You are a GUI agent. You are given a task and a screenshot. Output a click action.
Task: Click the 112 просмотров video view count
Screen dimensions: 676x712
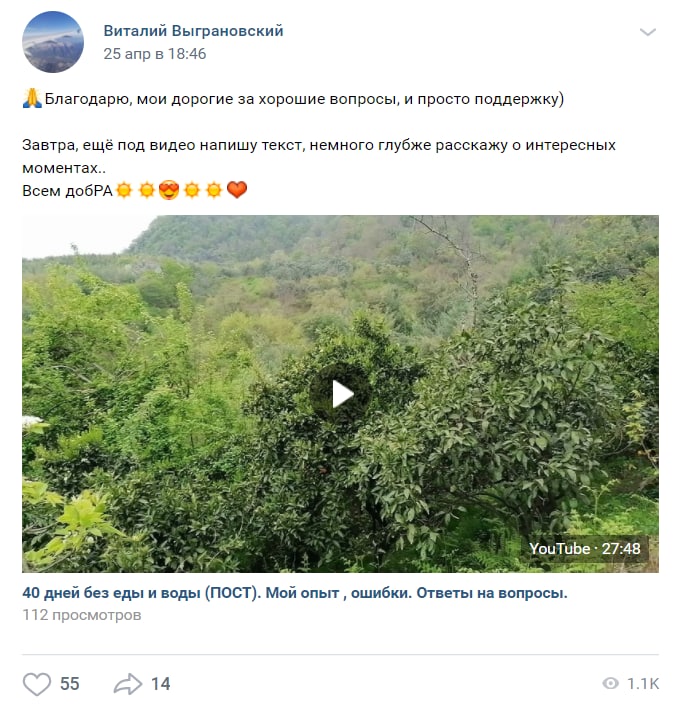pos(82,615)
